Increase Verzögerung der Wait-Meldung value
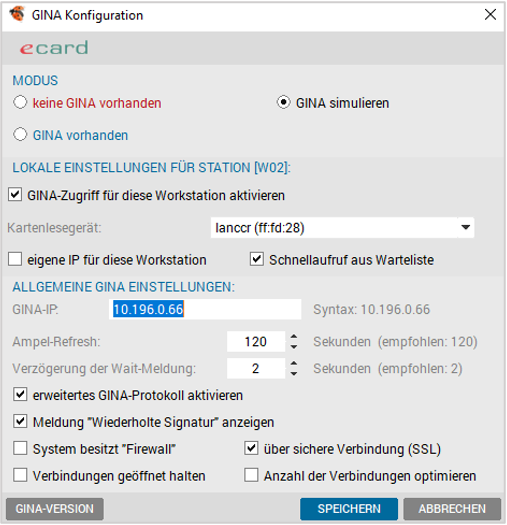The width and height of the screenshot is (507, 525). click(x=294, y=363)
